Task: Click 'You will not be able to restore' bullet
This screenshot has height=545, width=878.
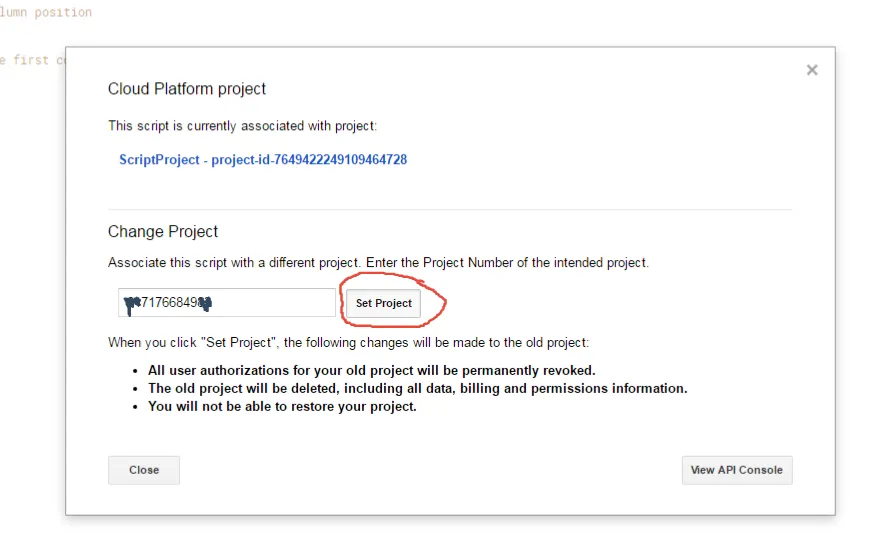Action: (x=282, y=407)
